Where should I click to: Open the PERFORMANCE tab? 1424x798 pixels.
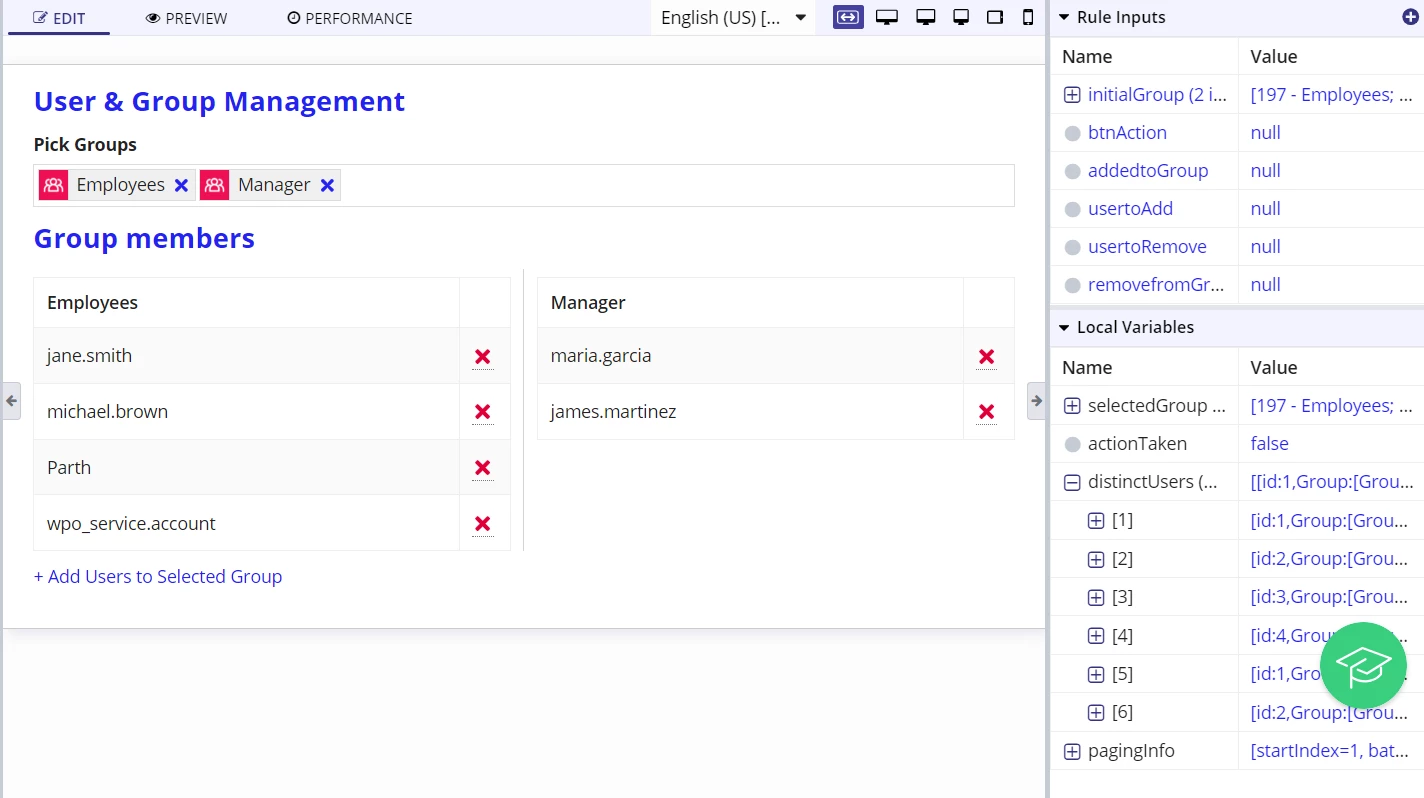click(350, 18)
